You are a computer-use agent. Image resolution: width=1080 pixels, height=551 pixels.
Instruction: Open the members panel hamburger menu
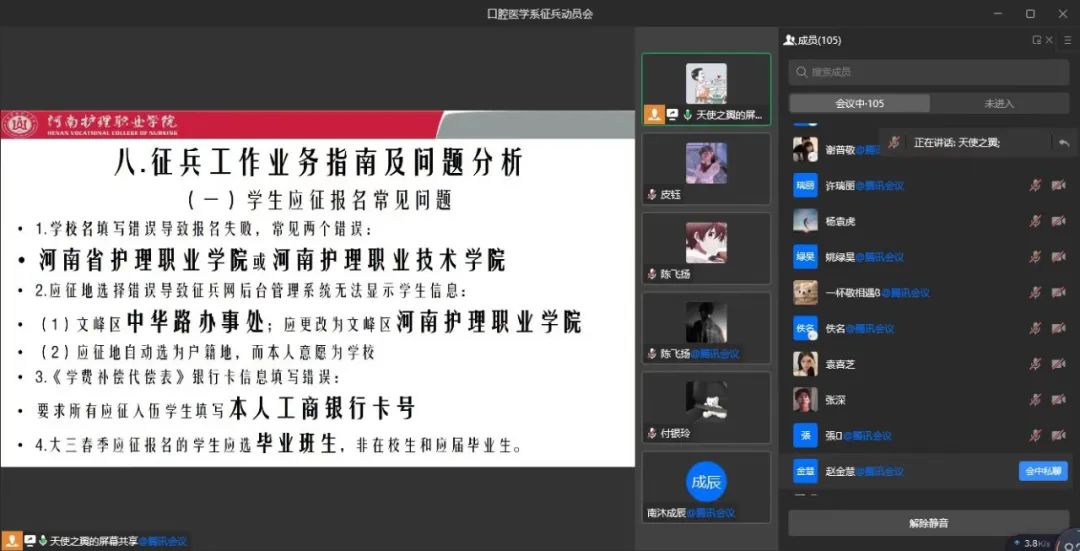point(1066,40)
